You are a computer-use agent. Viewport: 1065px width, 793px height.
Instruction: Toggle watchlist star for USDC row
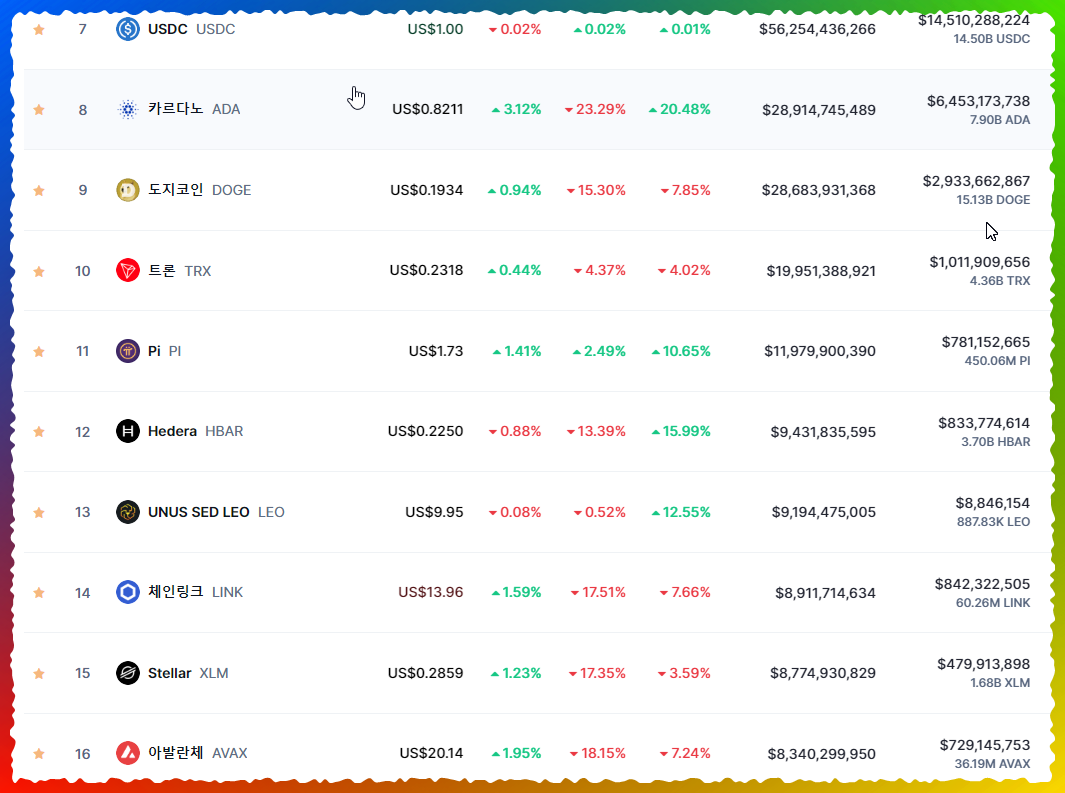39,29
